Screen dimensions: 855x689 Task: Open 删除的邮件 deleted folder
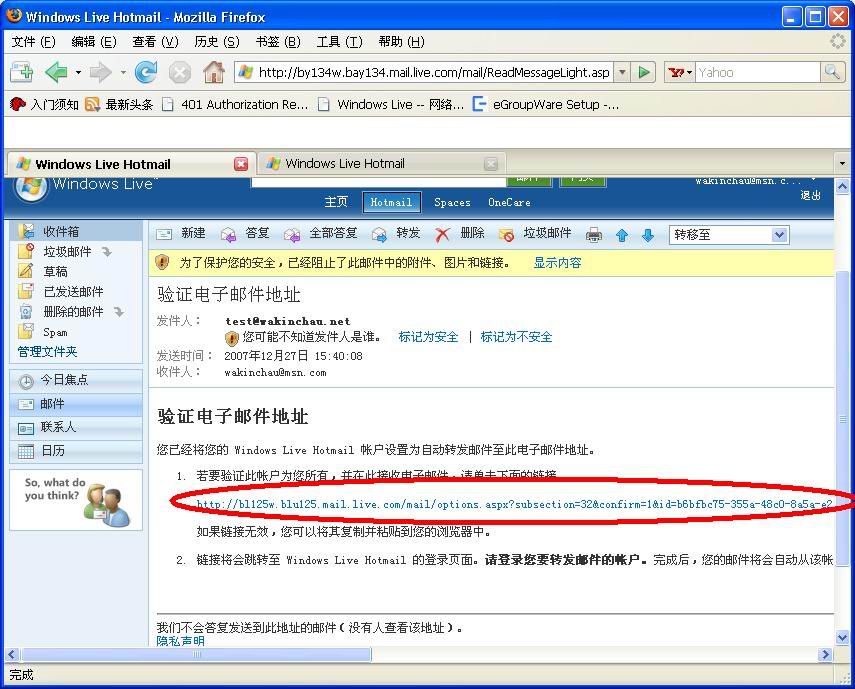point(73,312)
